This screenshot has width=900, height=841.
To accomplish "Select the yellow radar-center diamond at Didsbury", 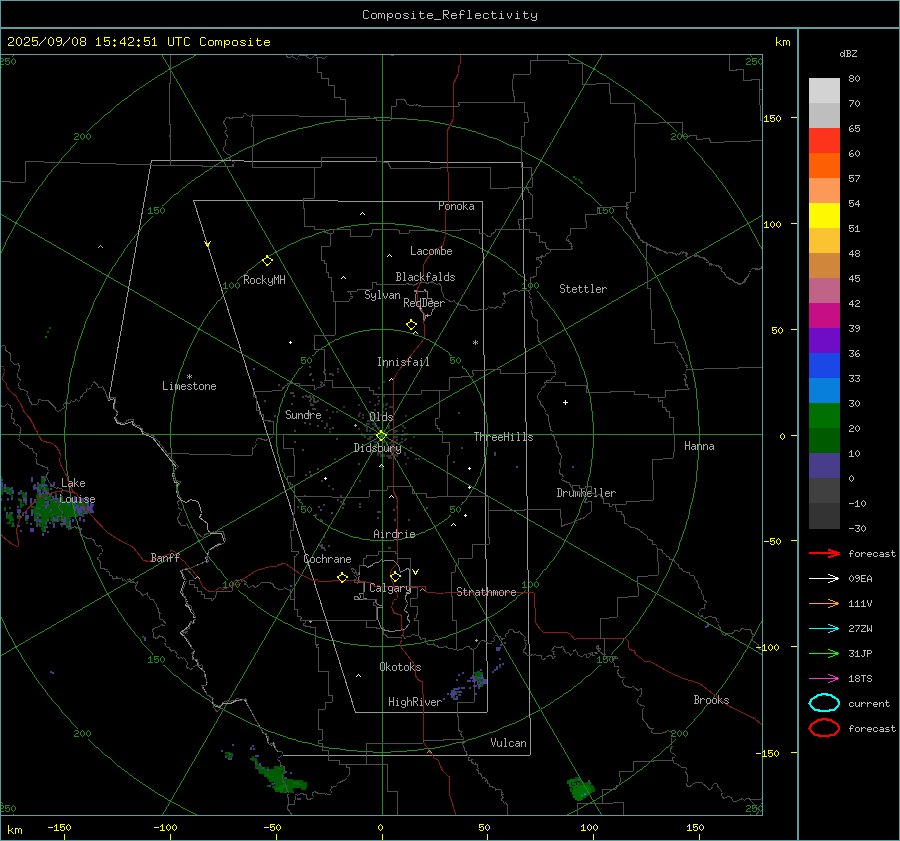I will click(x=381, y=435).
